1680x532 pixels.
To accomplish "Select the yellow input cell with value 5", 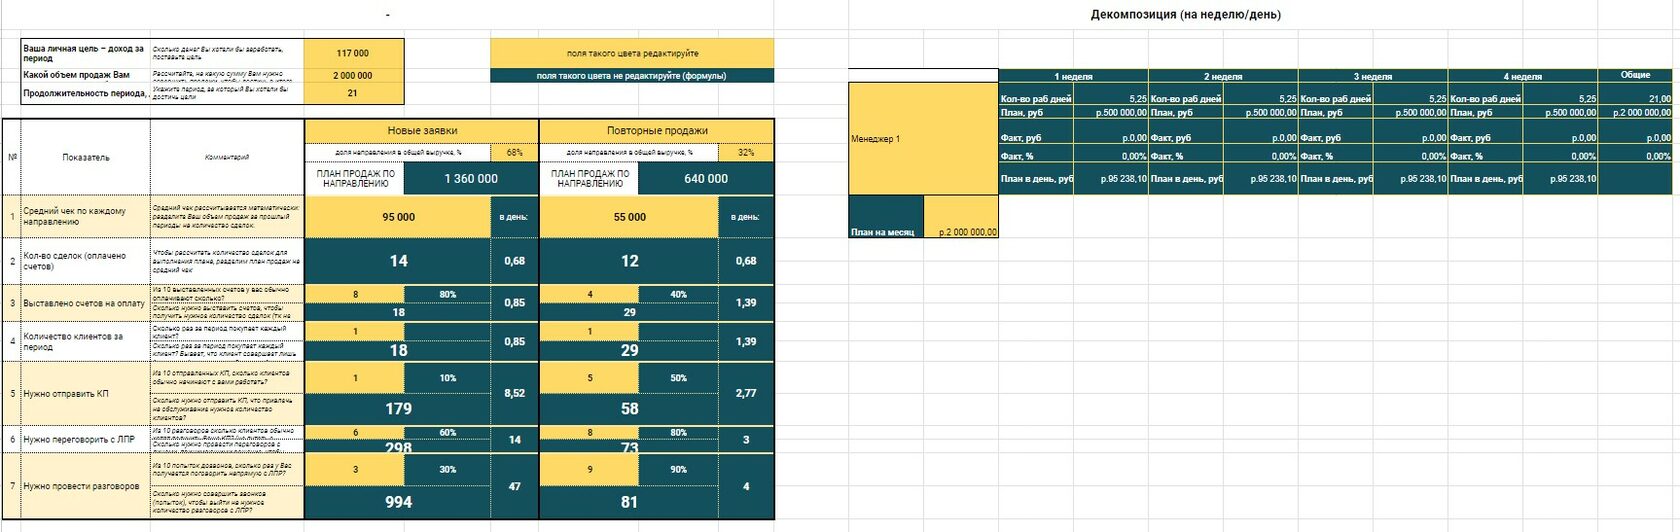I will click(589, 377).
